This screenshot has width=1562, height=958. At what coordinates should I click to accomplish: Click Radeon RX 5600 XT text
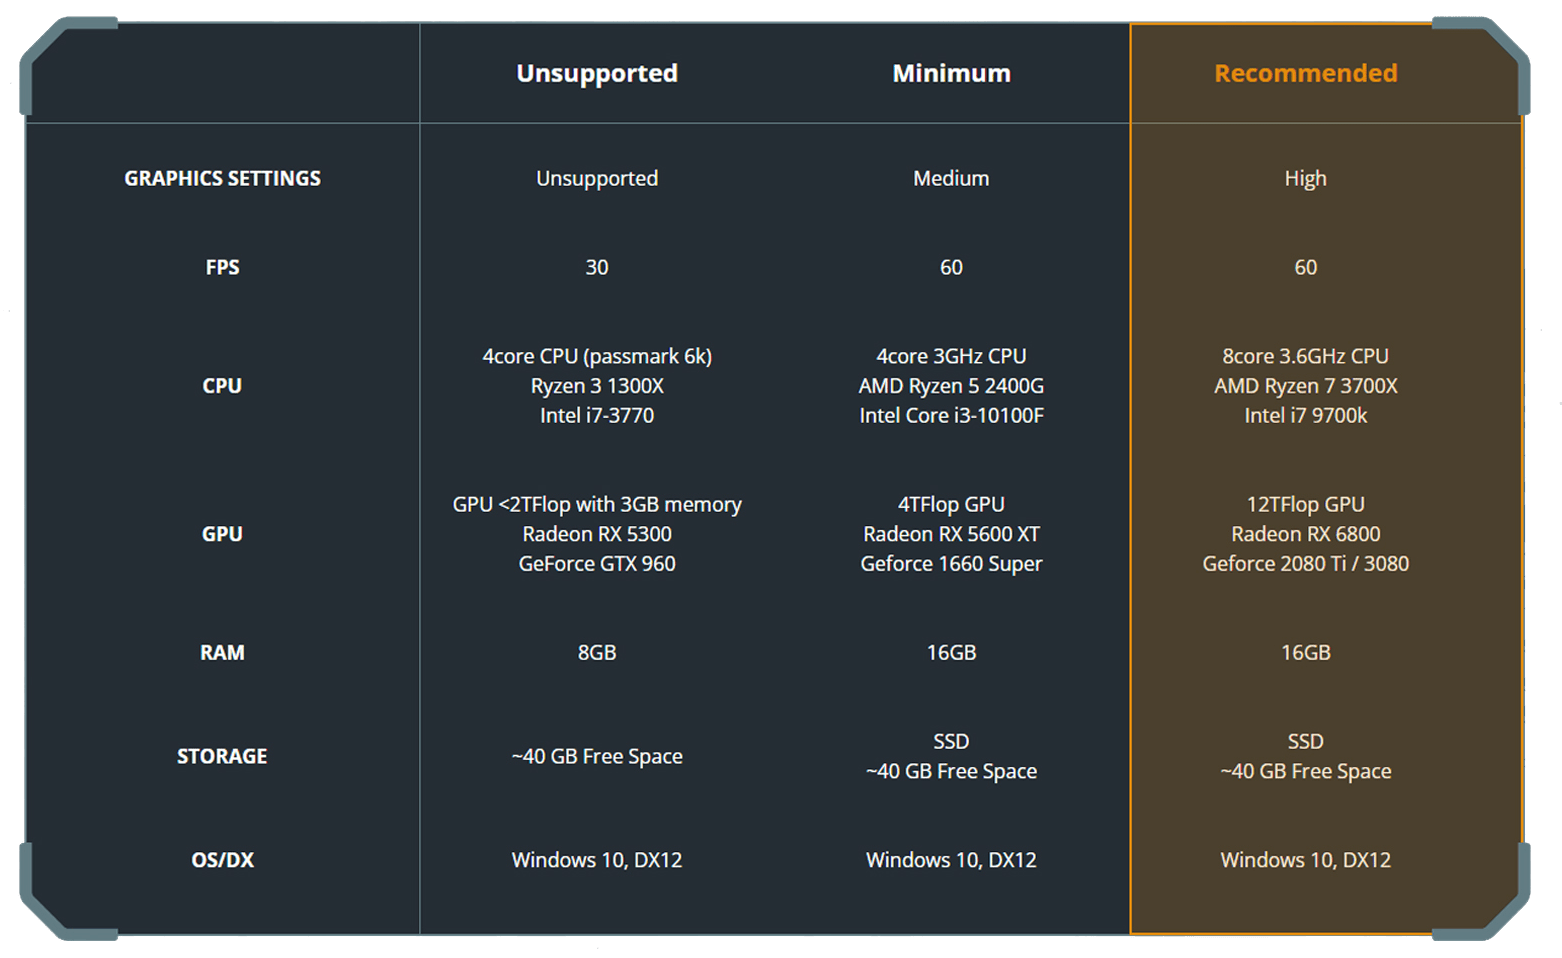[x=951, y=534]
